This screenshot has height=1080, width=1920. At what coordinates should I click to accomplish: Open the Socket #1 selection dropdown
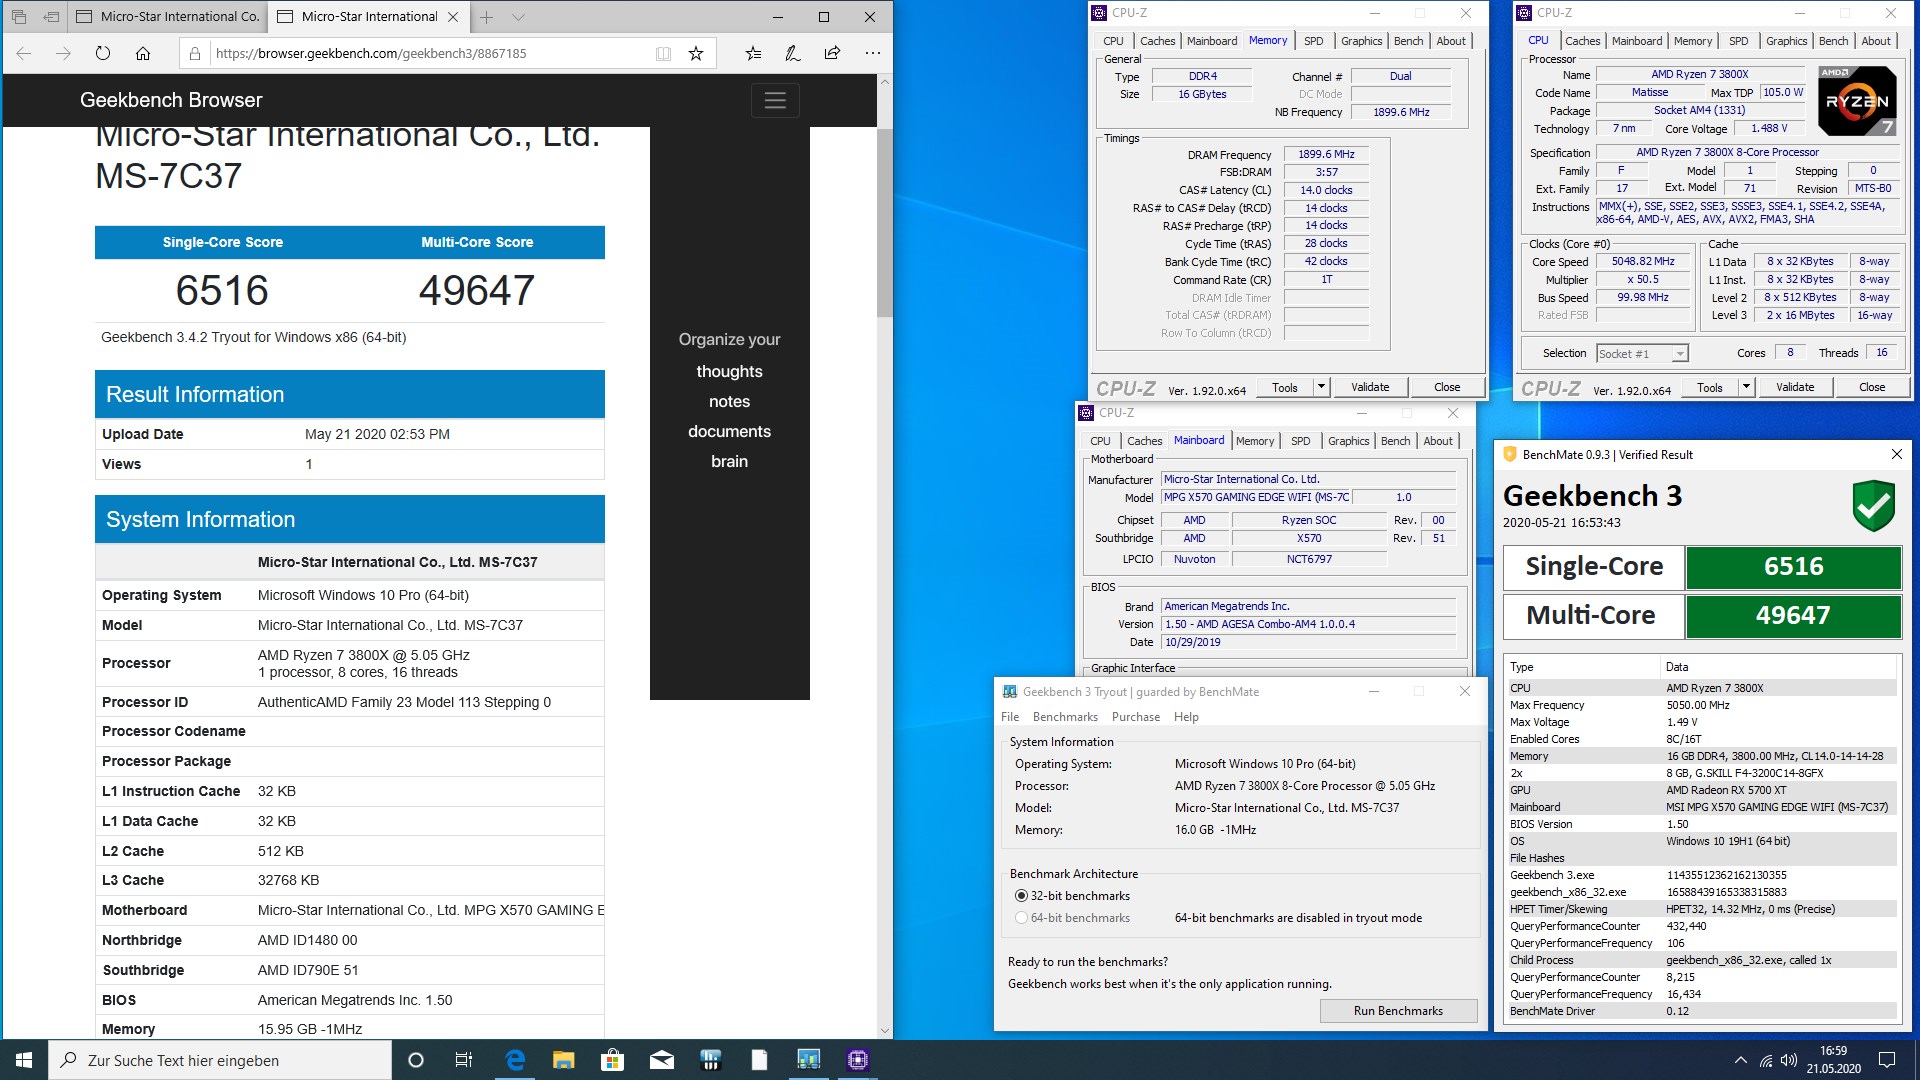tap(1643, 353)
